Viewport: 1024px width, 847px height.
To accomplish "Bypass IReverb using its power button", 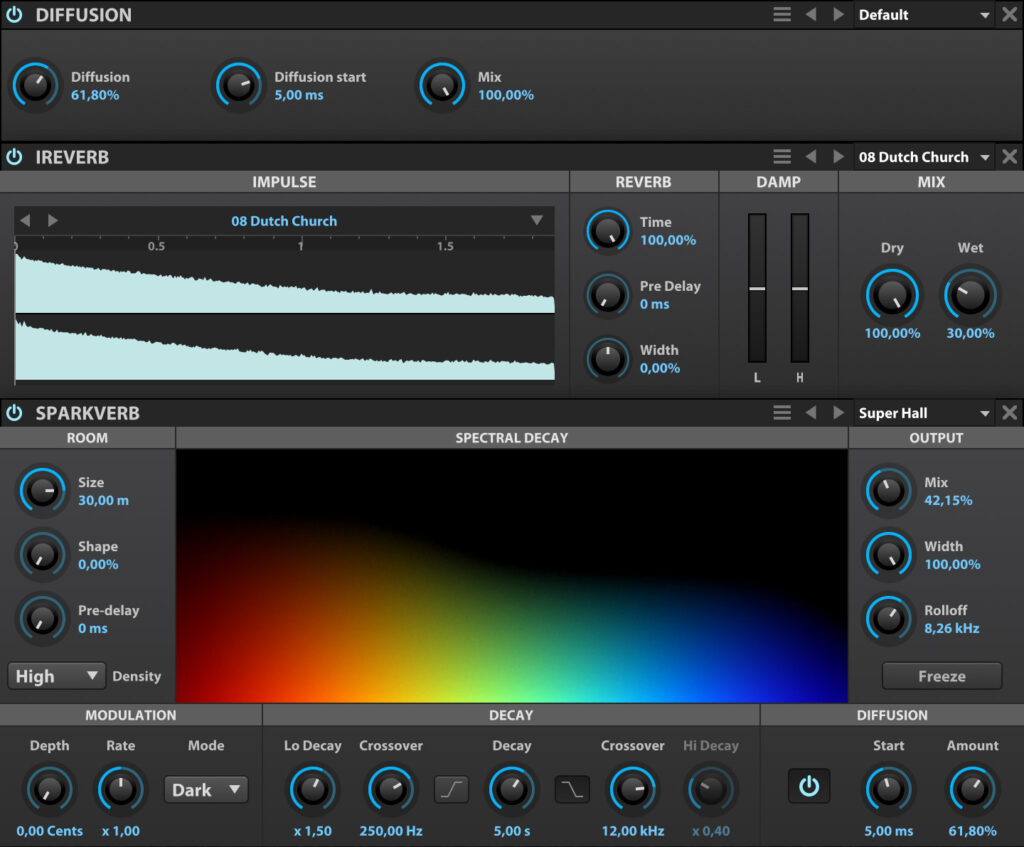I will pos(14,156).
